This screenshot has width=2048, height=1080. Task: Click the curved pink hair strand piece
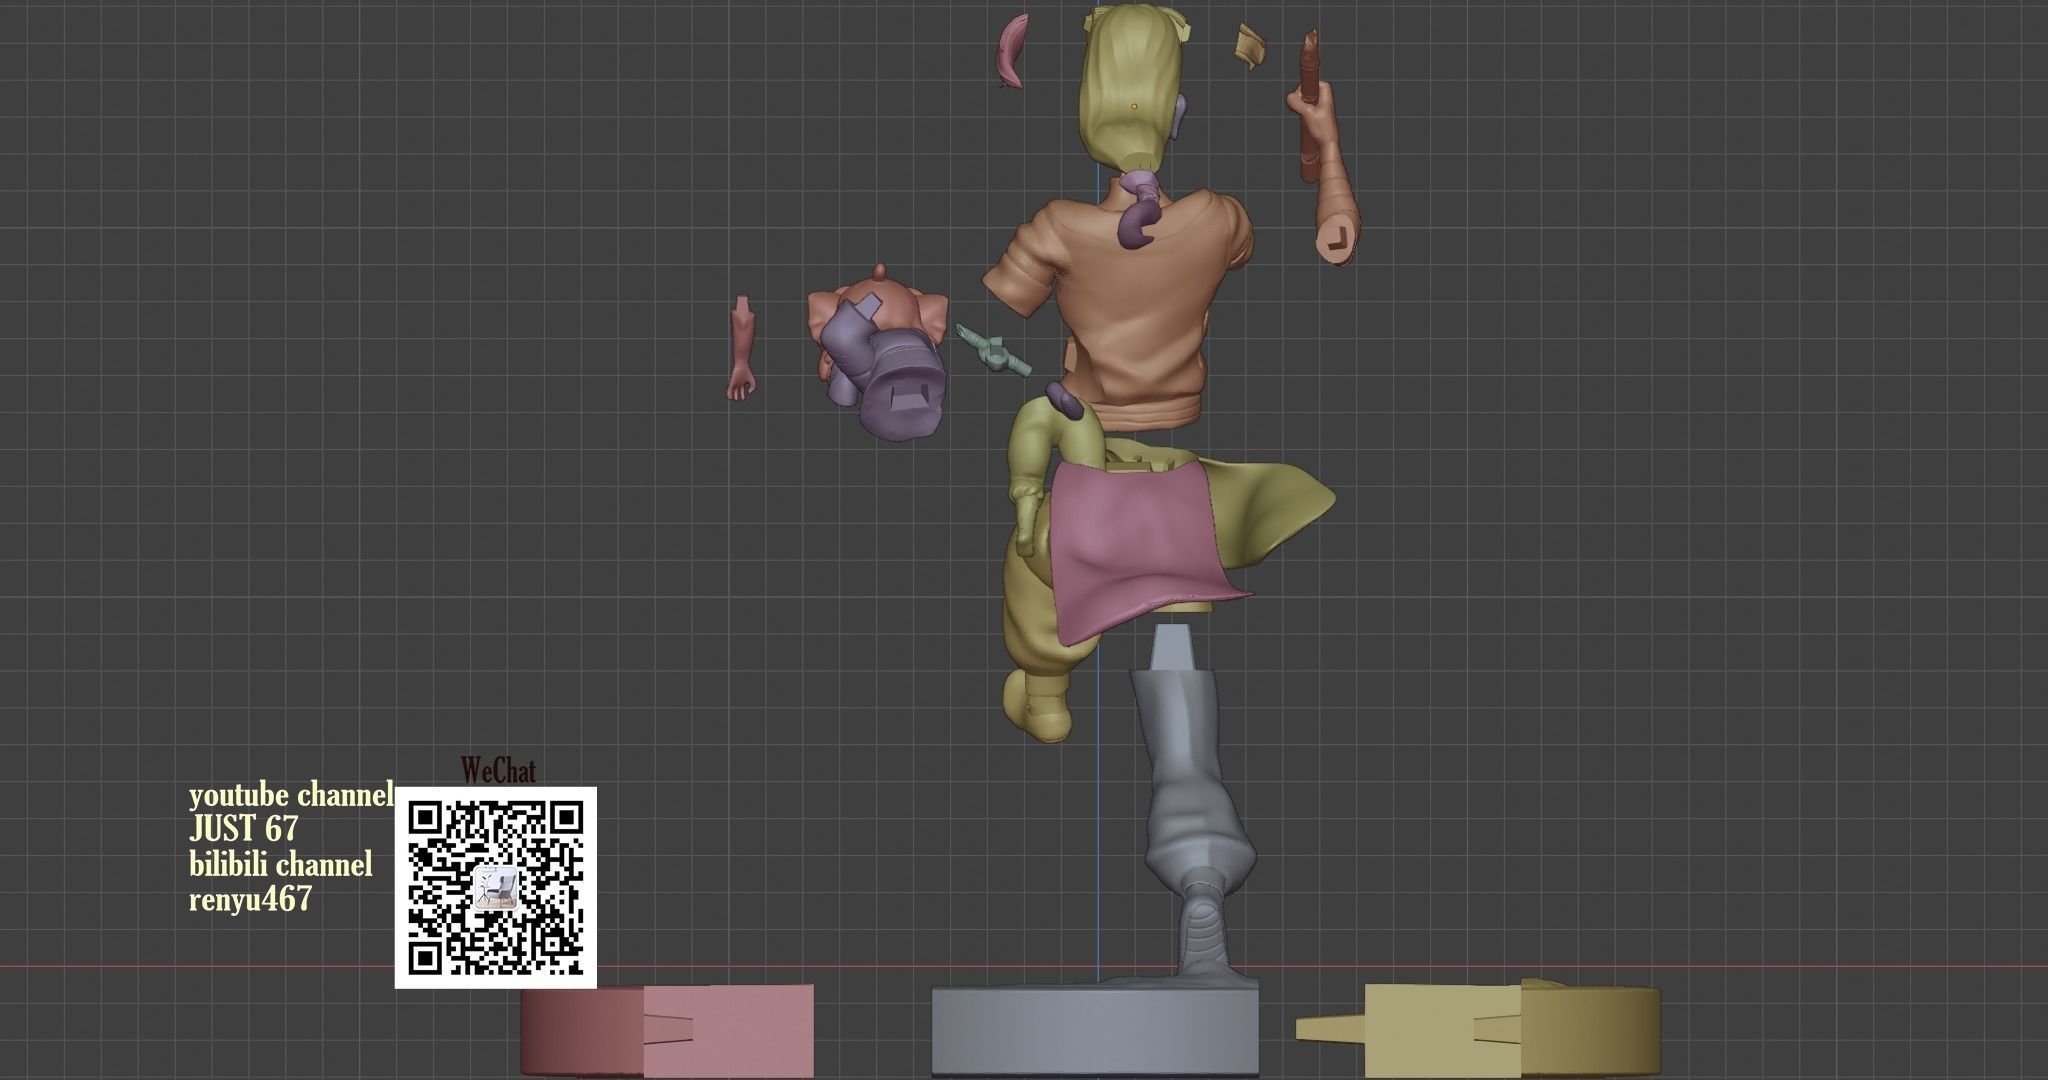[x=1011, y=50]
